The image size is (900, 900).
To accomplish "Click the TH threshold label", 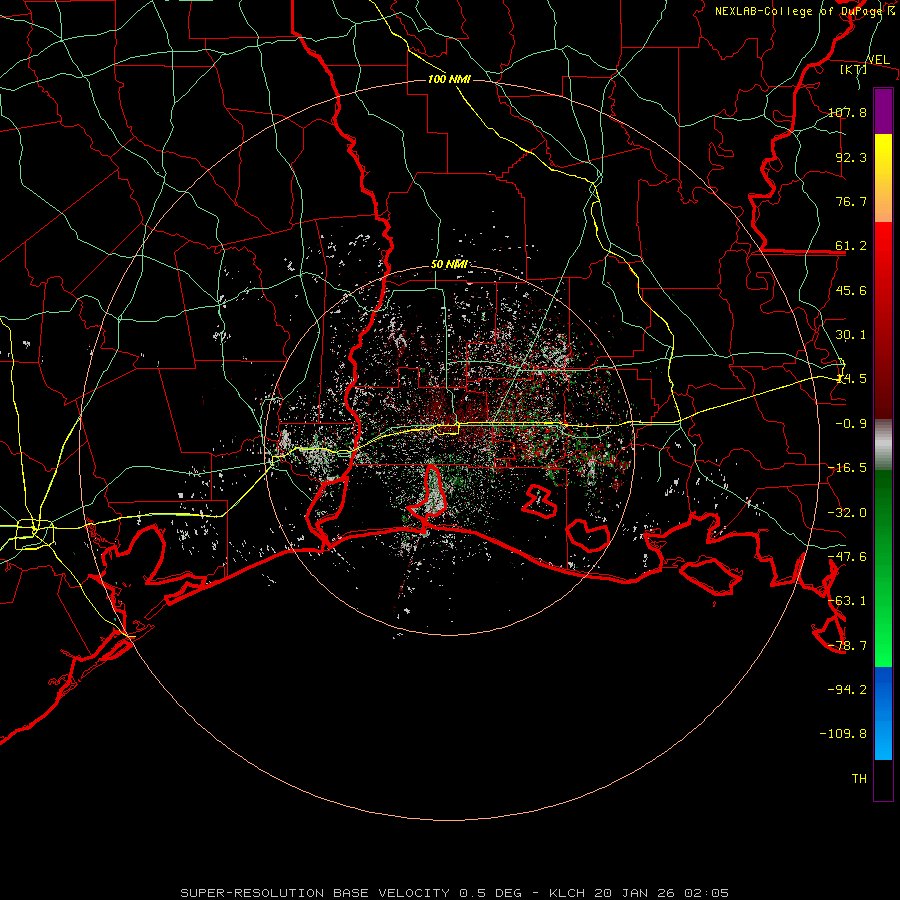I will [x=859, y=779].
